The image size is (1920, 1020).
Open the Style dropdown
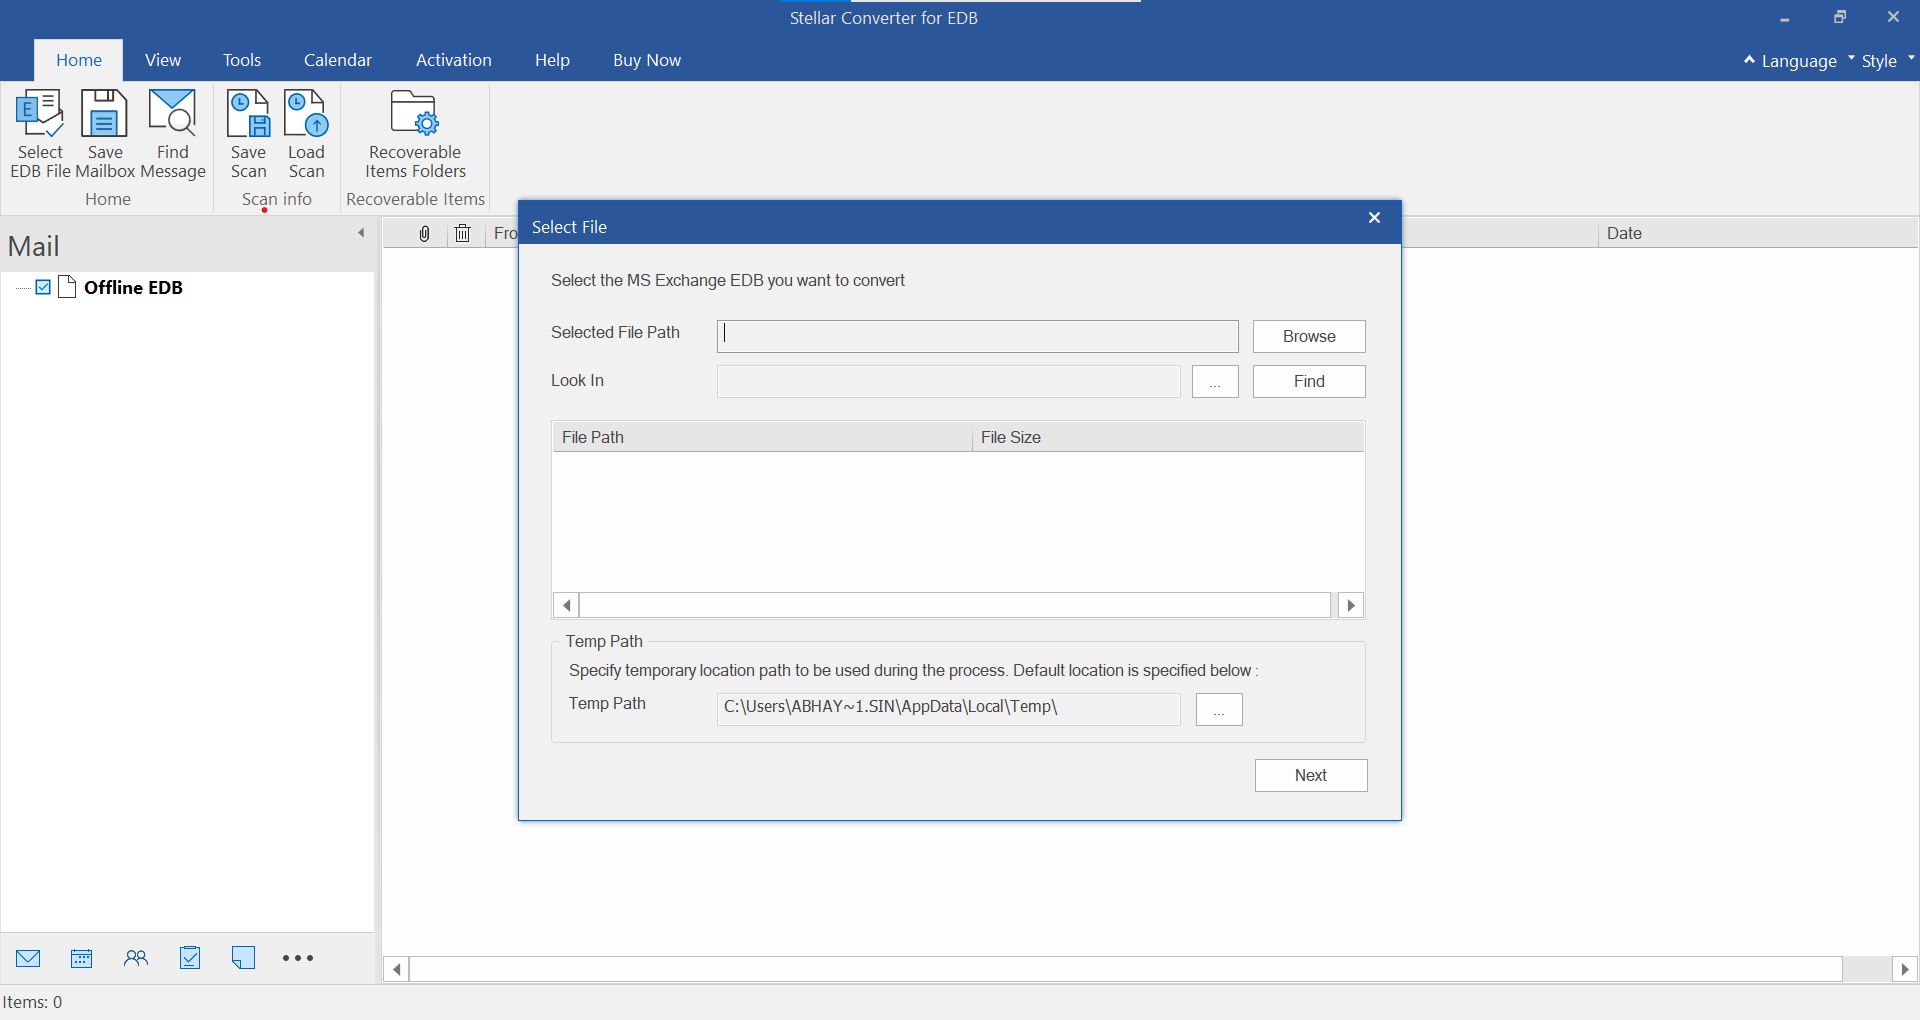(x=1879, y=61)
